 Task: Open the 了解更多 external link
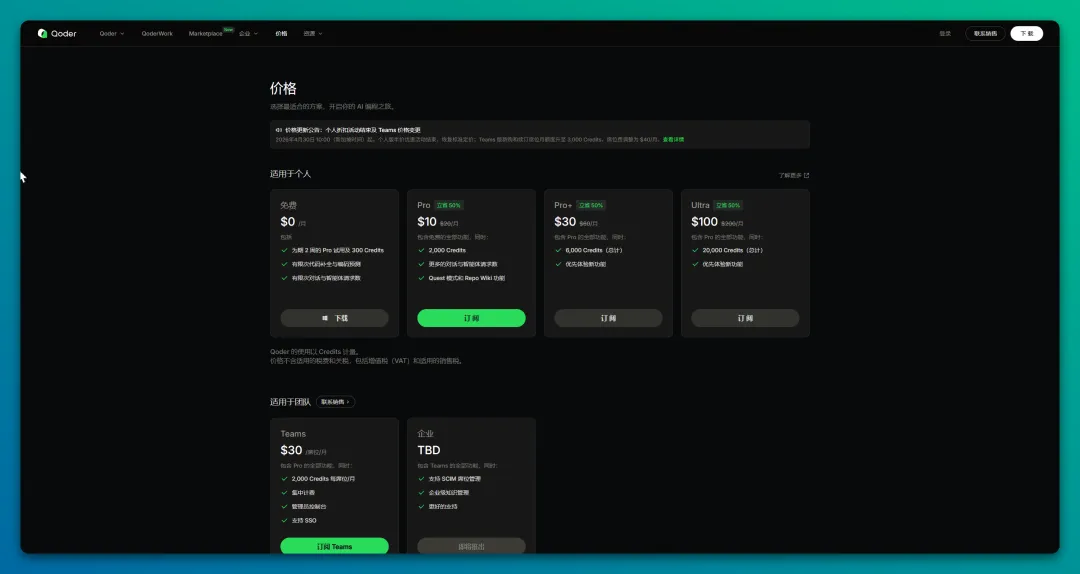pos(793,175)
